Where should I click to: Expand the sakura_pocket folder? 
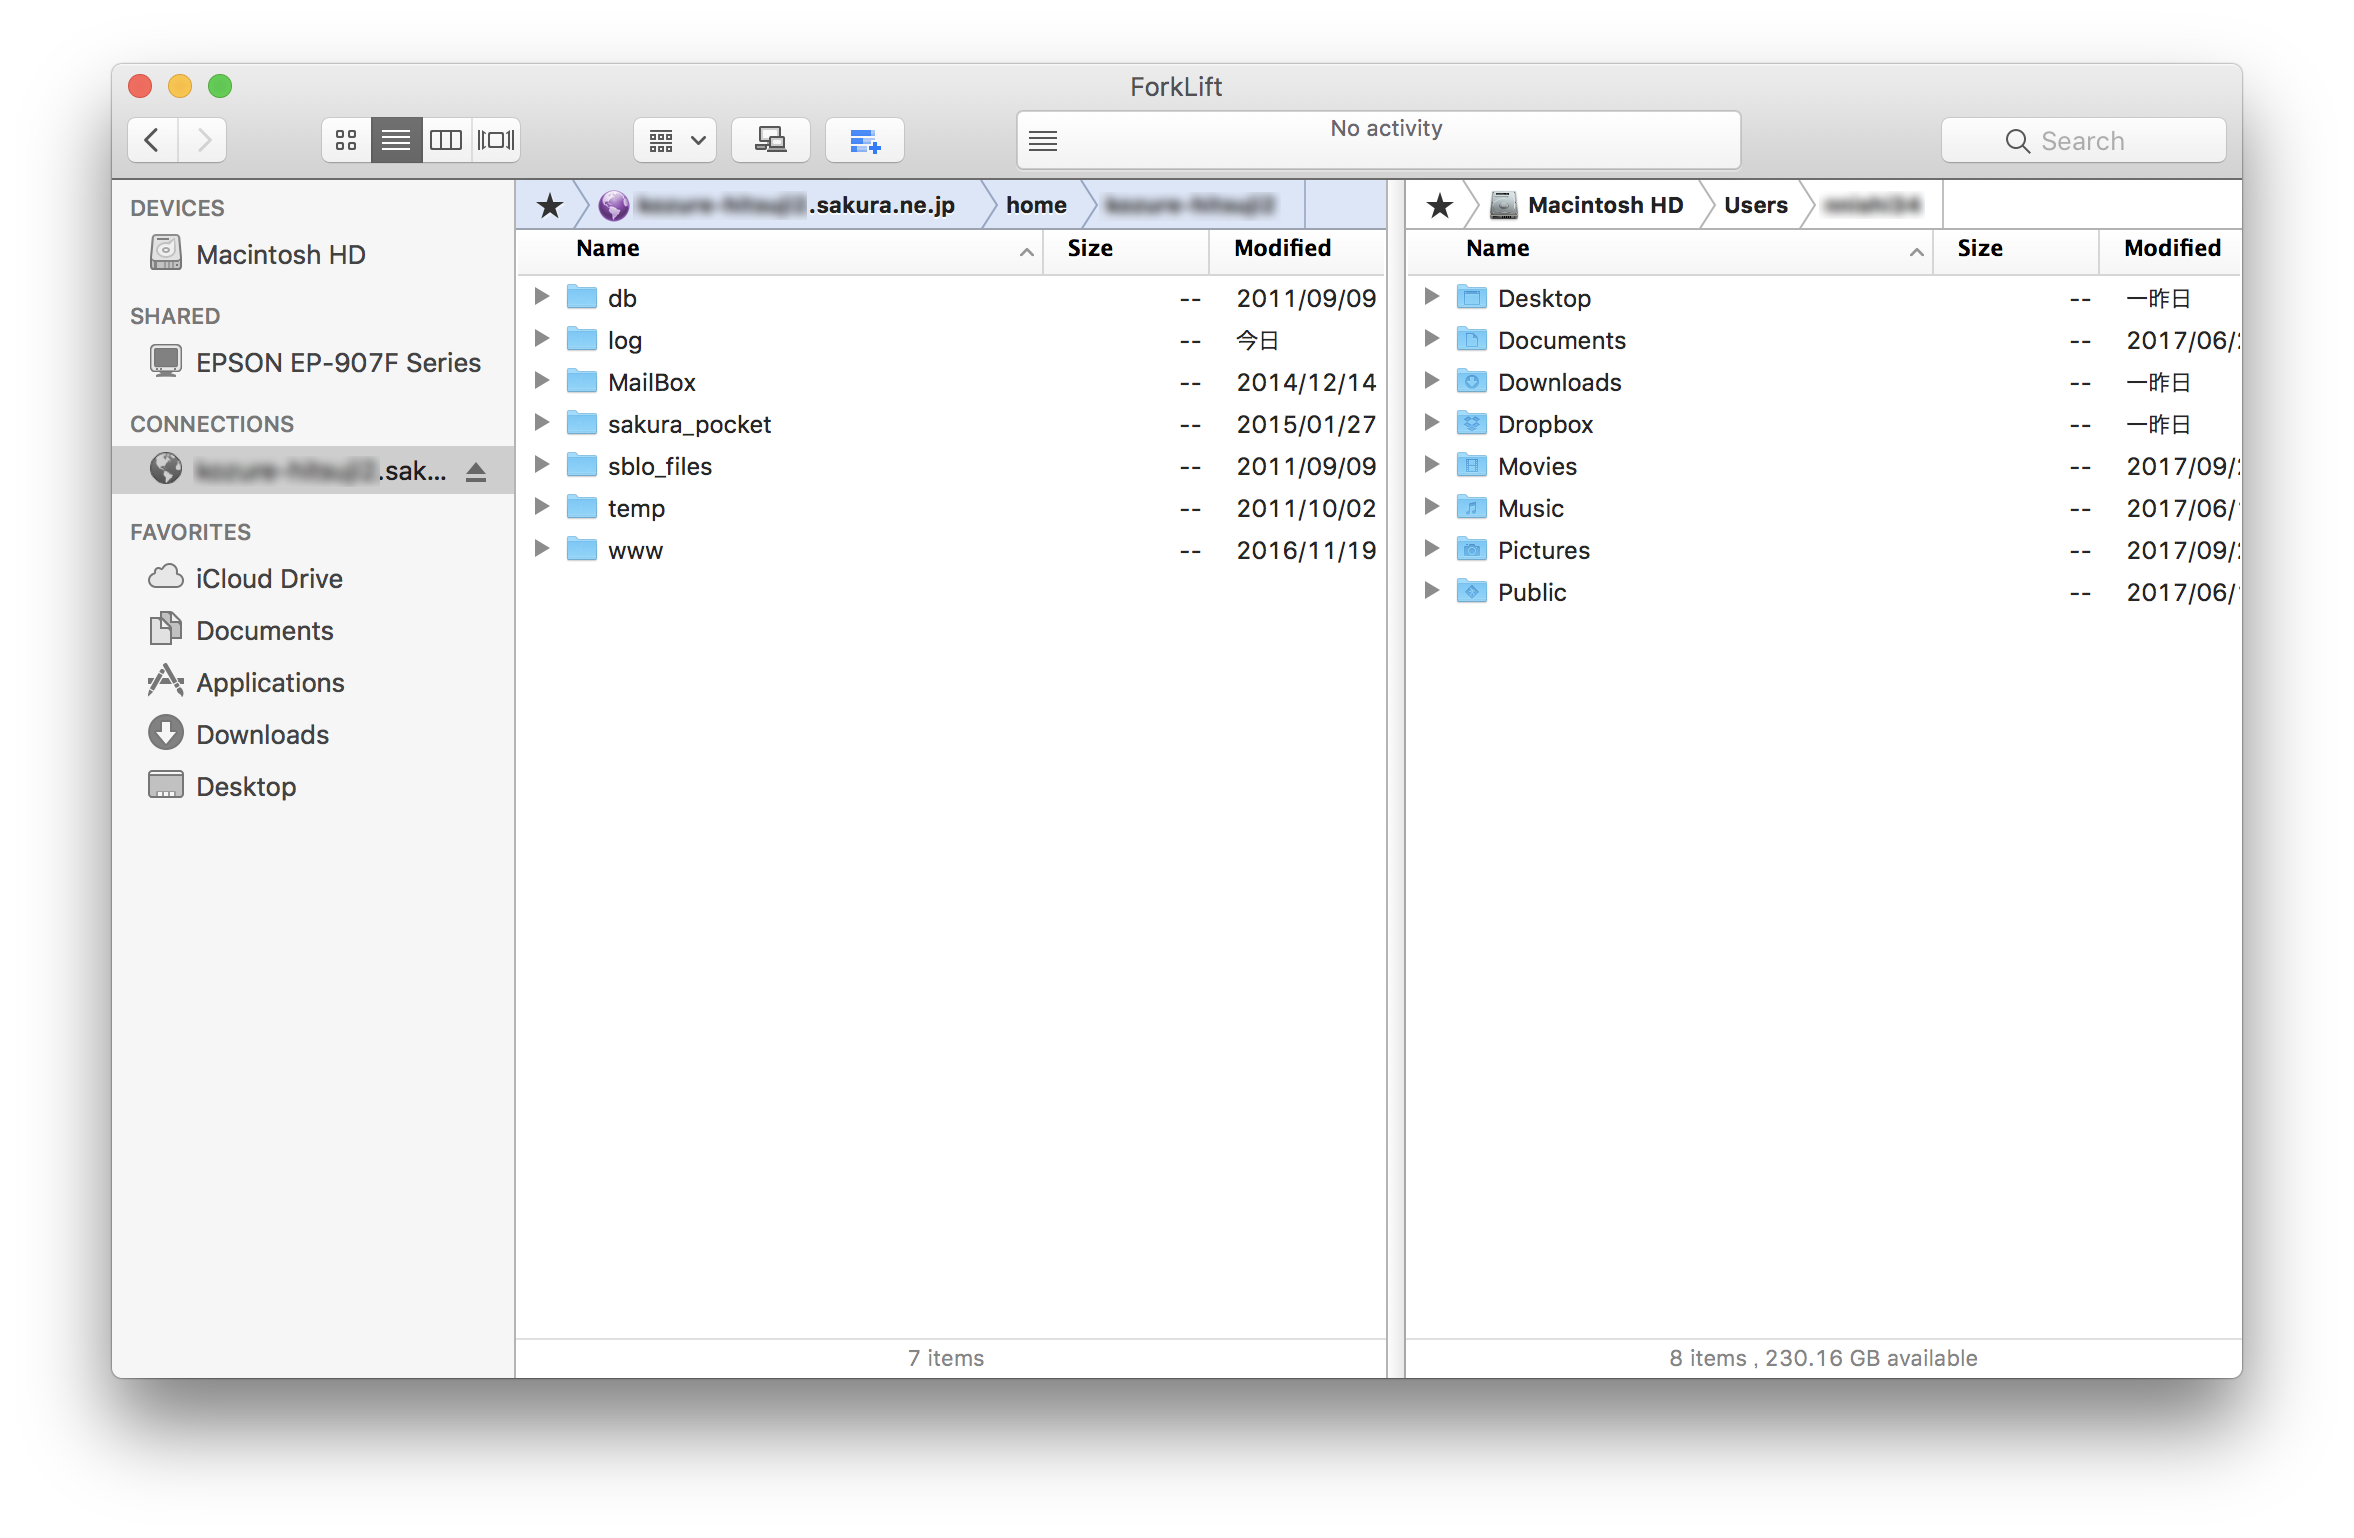[x=541, y=422]
